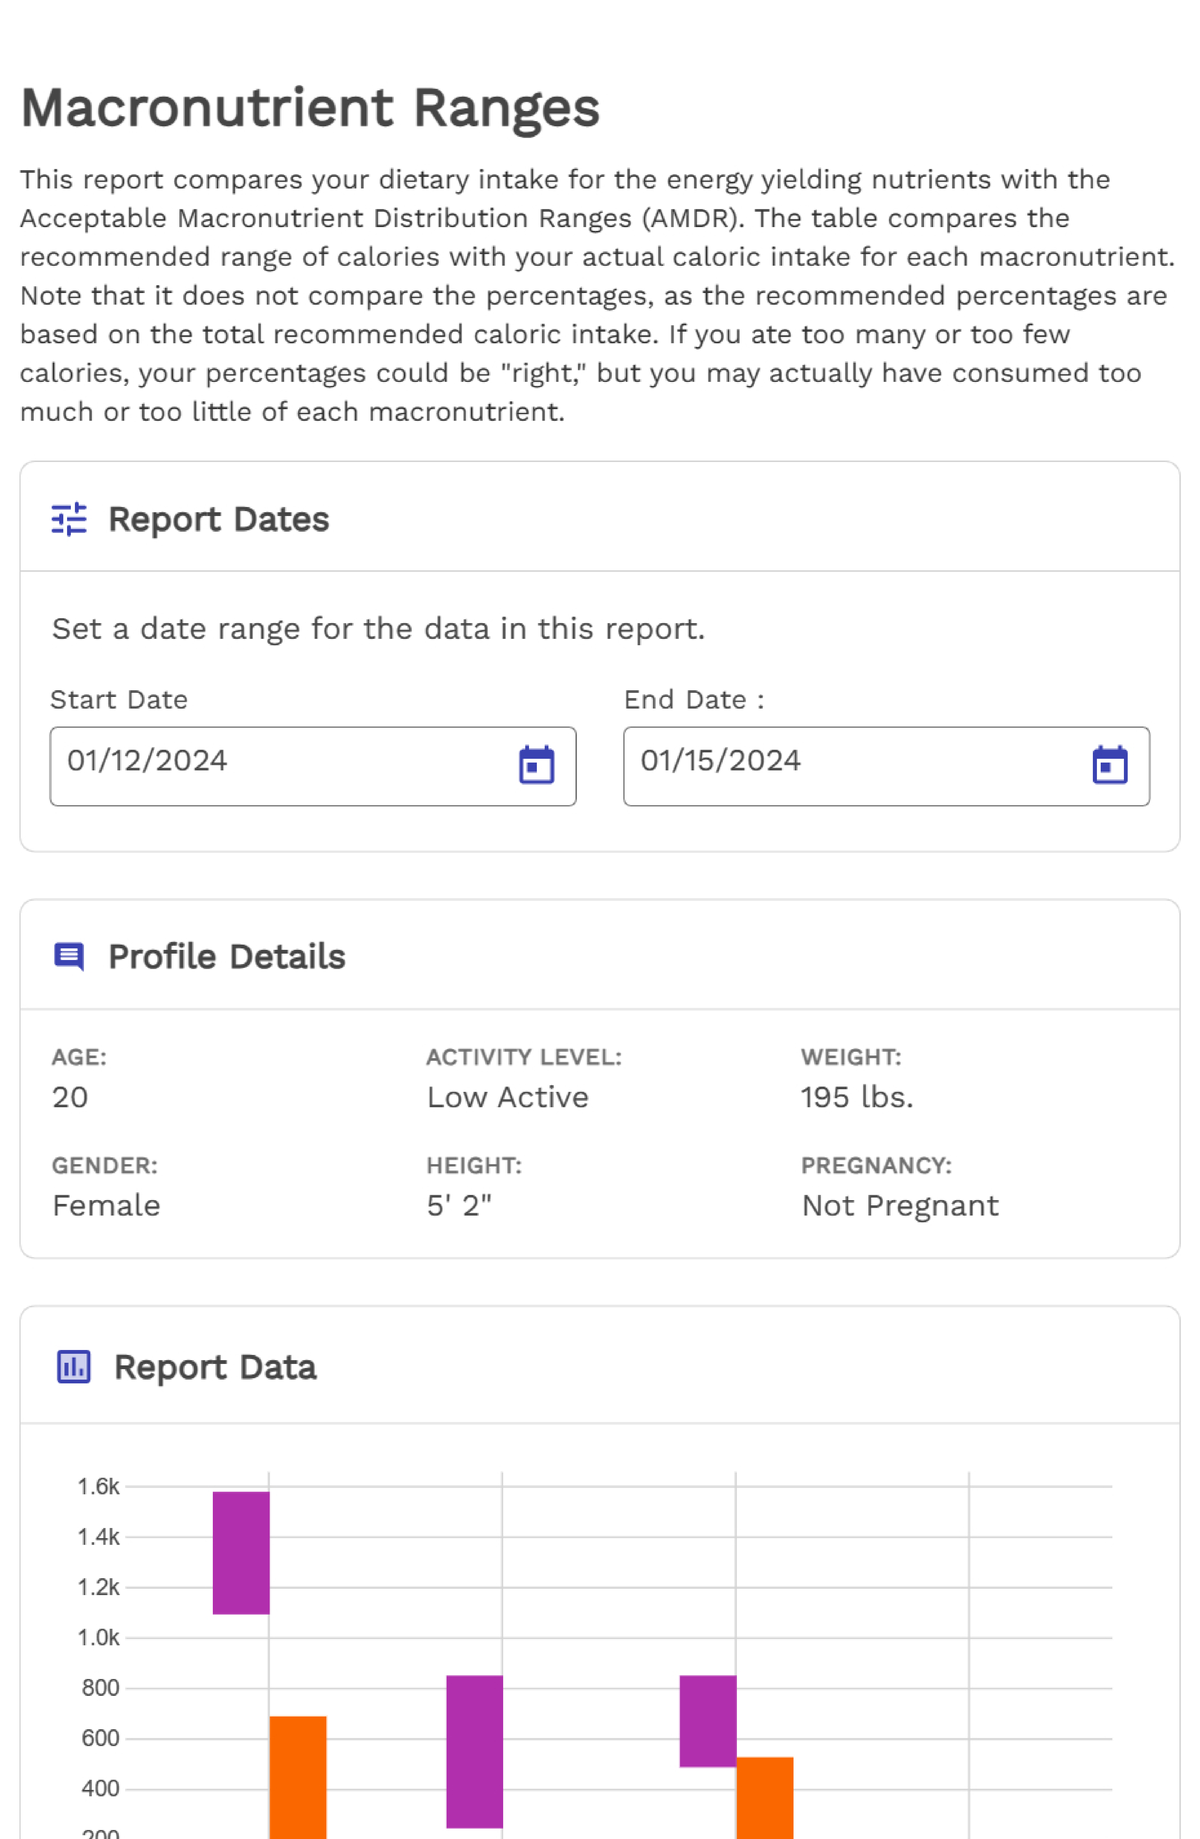The width and height of the screenshot is (1200, 1839).
Task: Click the second orange chart bar
Action: pyautogui.click(x=765, y=1797)
